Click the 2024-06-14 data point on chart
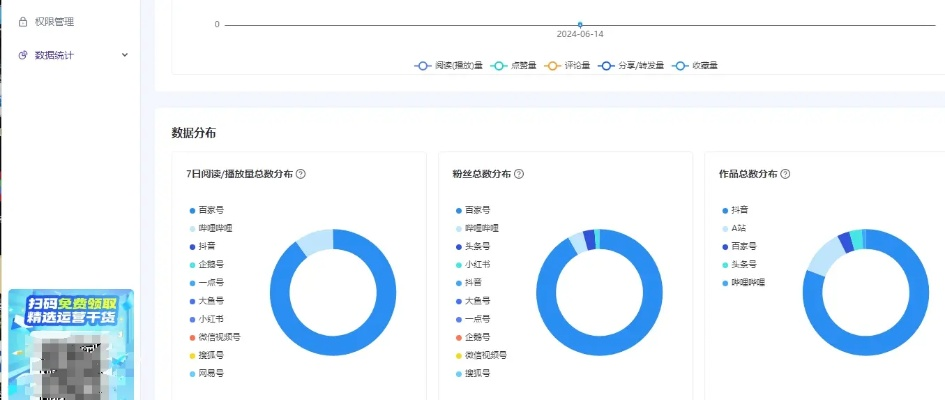 click(x=580, y=24)
